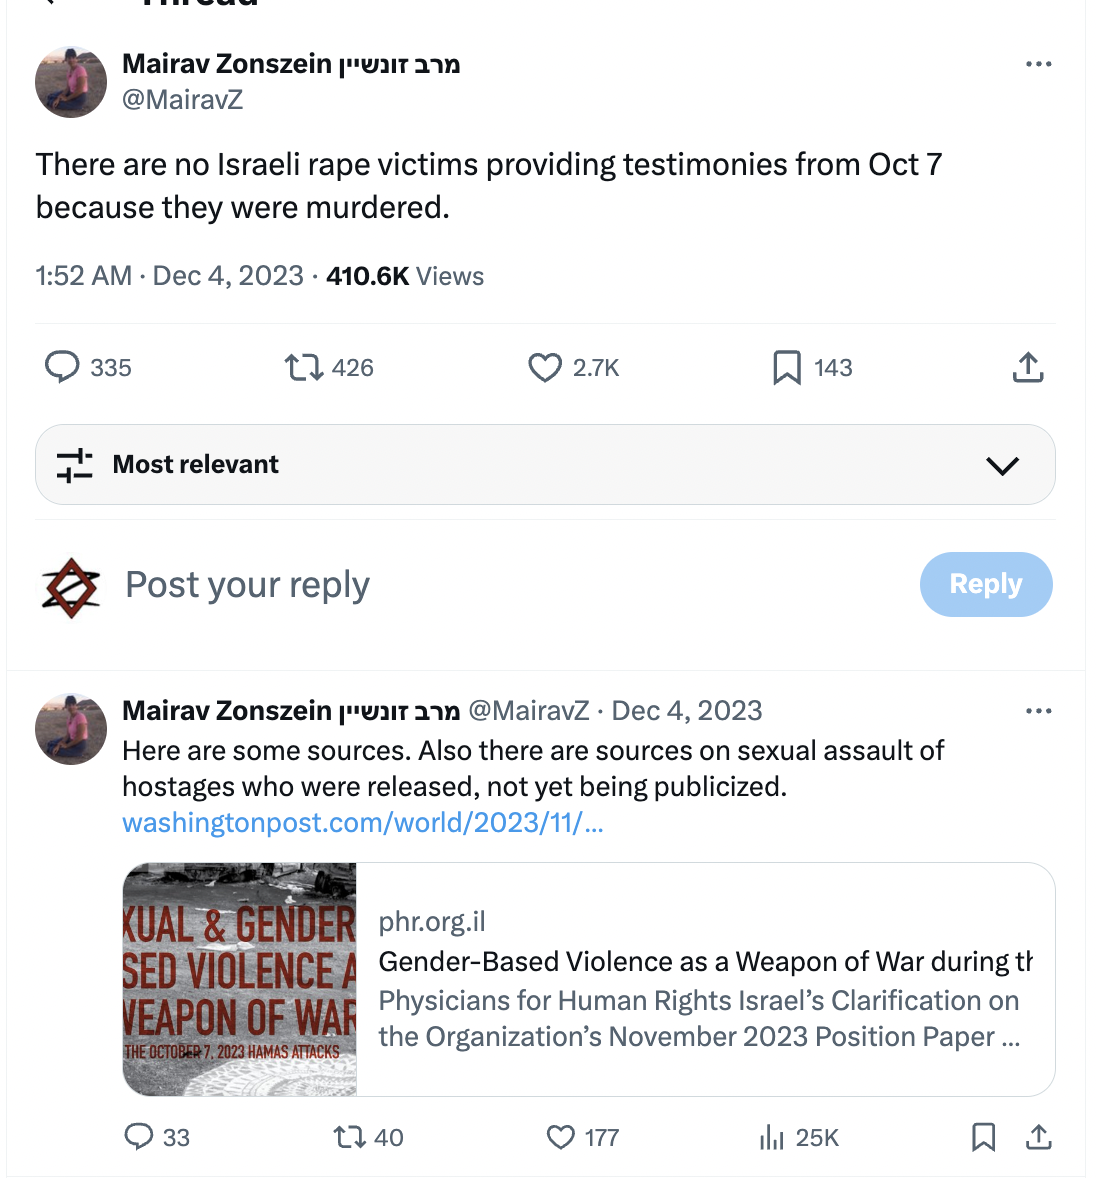Click the blue Reply button

point(985,584)
